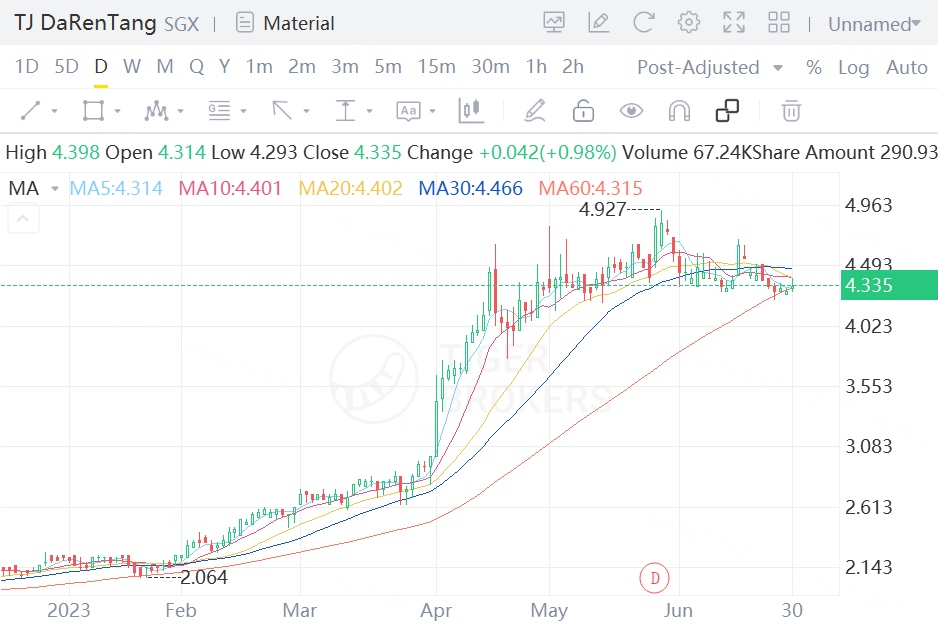938x624 pixels.
Task: Click the Material link
Action: [x=299, y=23]
